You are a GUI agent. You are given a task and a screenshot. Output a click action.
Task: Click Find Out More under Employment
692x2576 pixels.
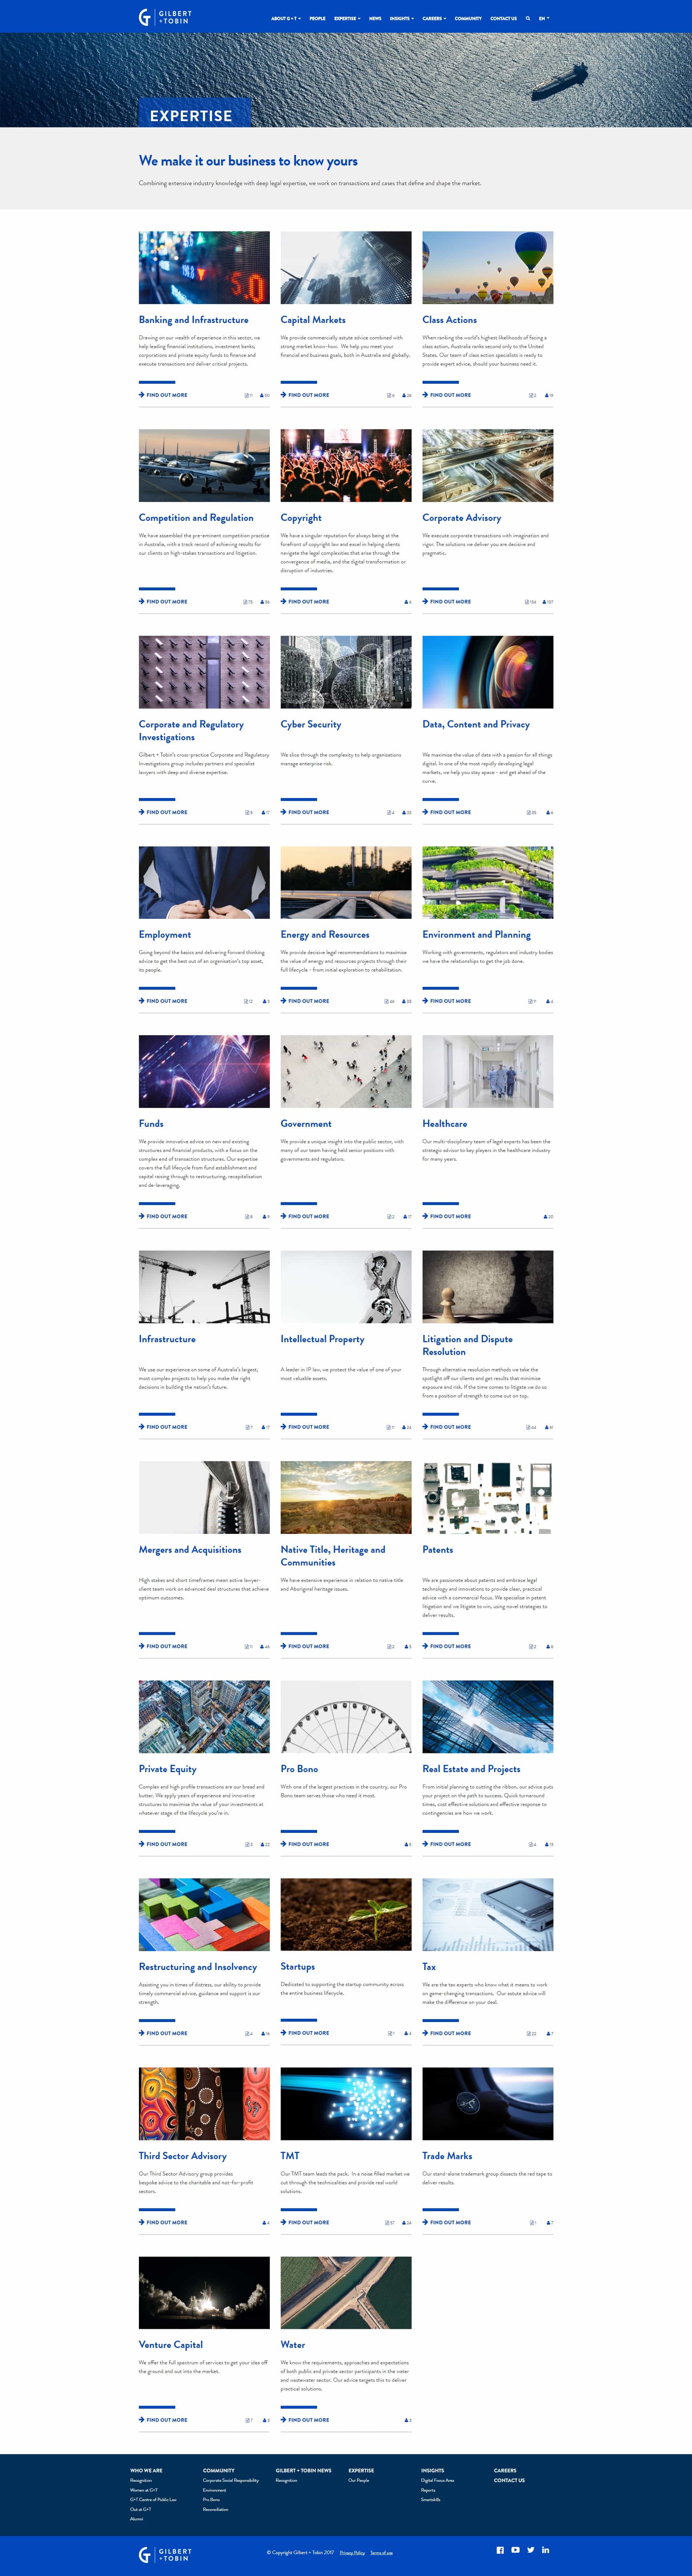[163, 1001]
